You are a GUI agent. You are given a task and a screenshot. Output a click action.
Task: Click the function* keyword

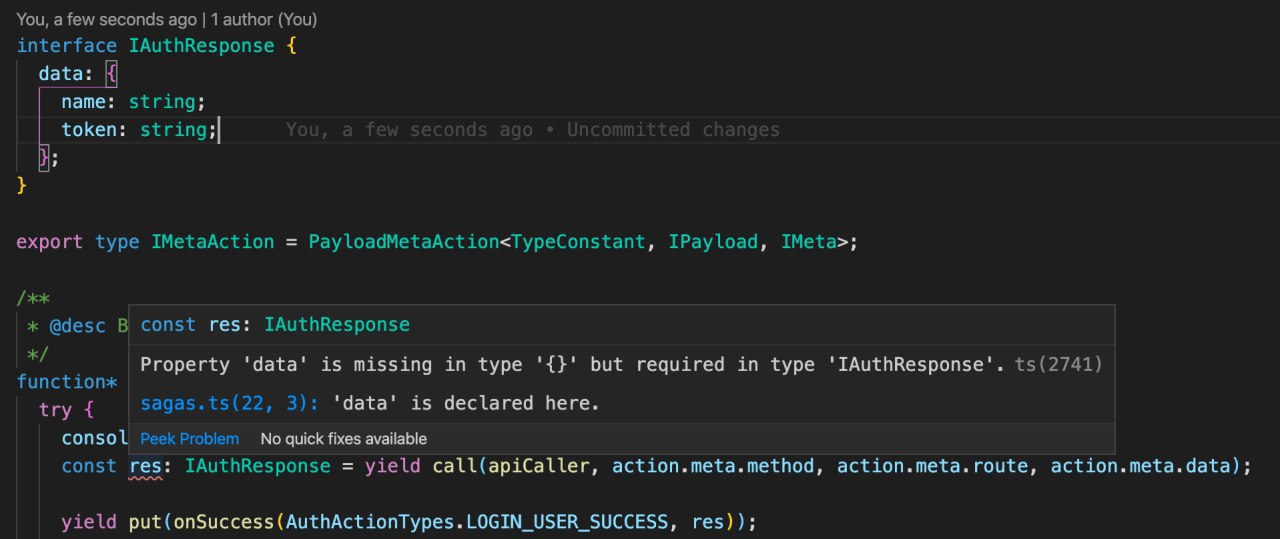(x=67, y=382)
